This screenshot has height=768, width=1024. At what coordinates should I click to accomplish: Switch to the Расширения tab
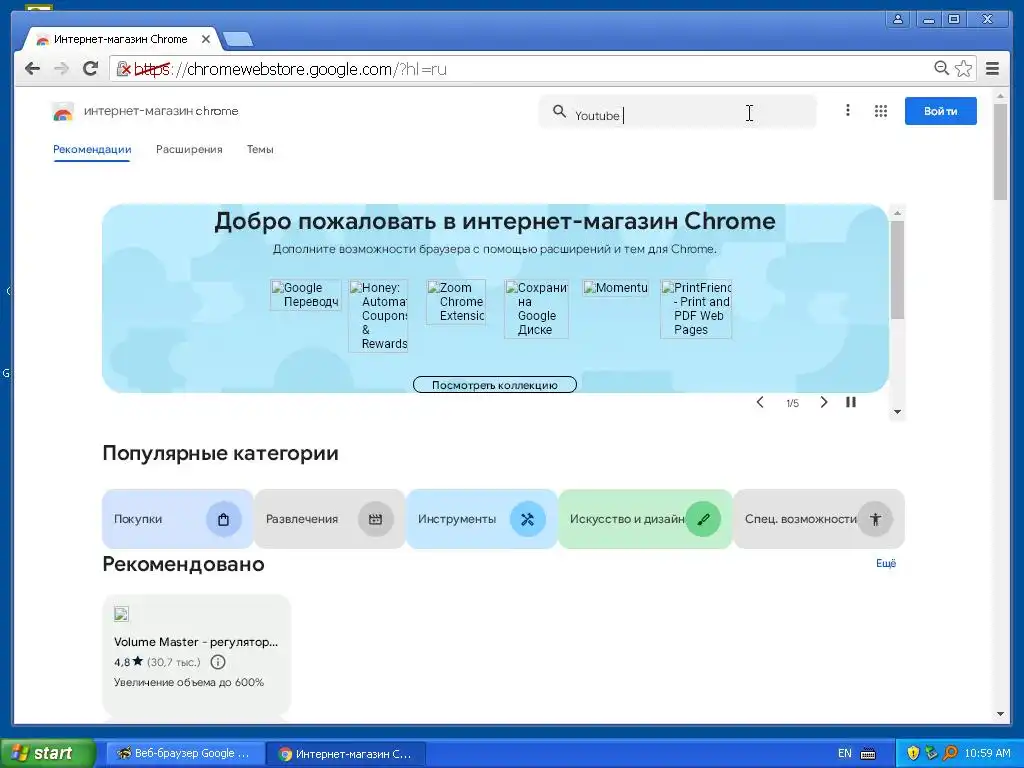tap(189, 150)
